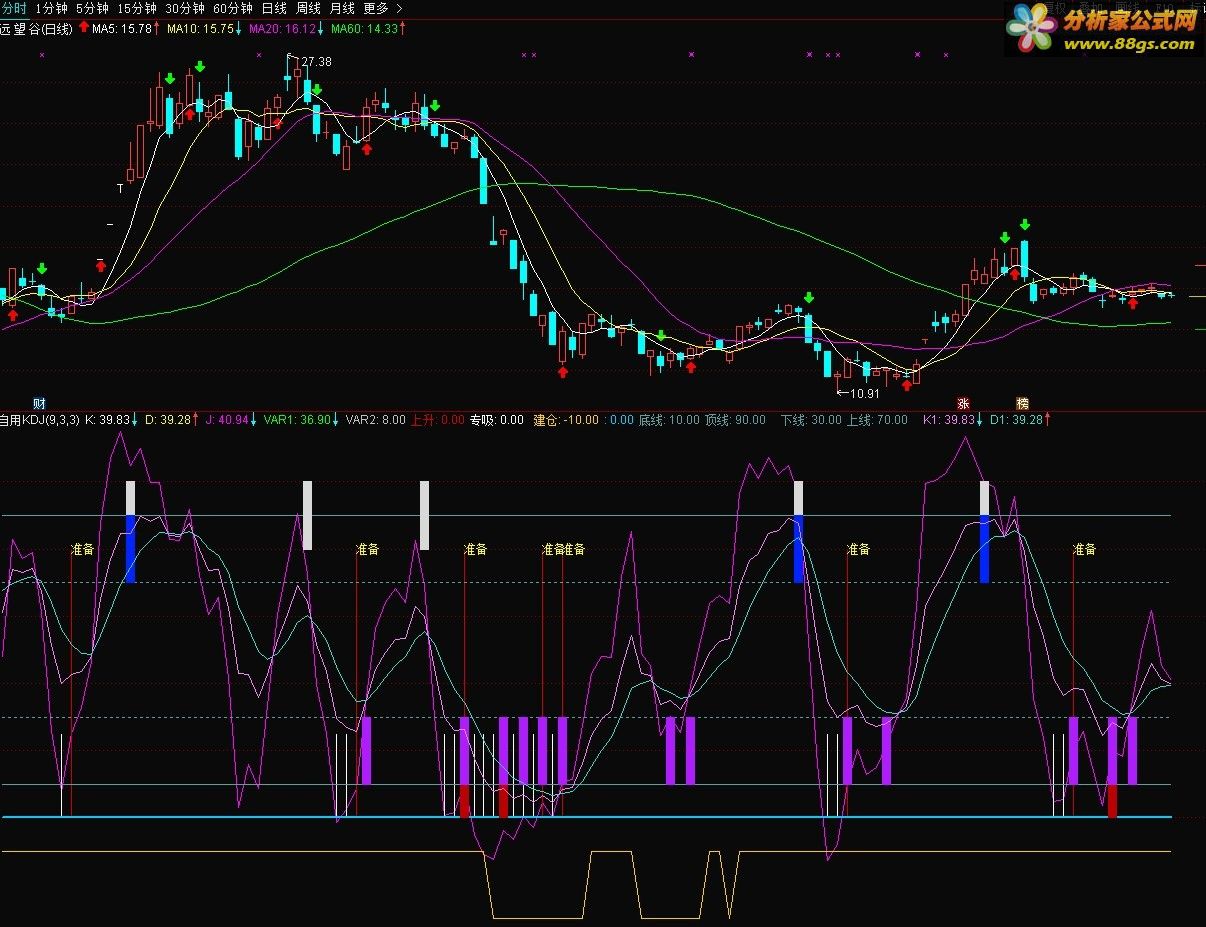Select the MA10: 15.75 indicator label
1206x927 pixels.
200,29
